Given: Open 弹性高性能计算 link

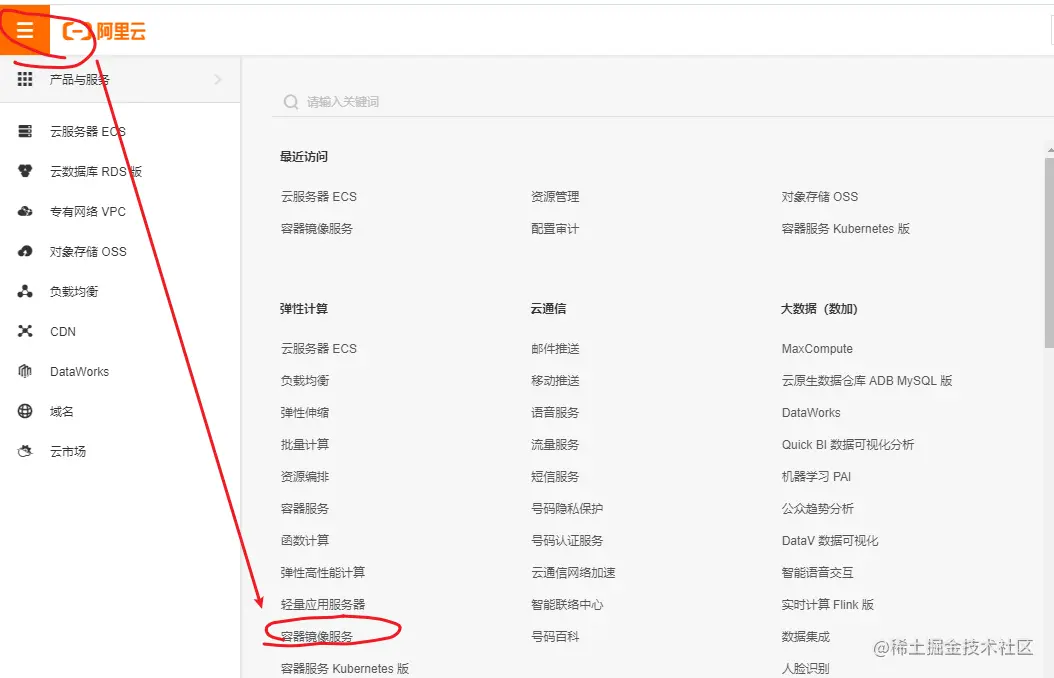Looking at the screenshot, I should pos(323,572).
